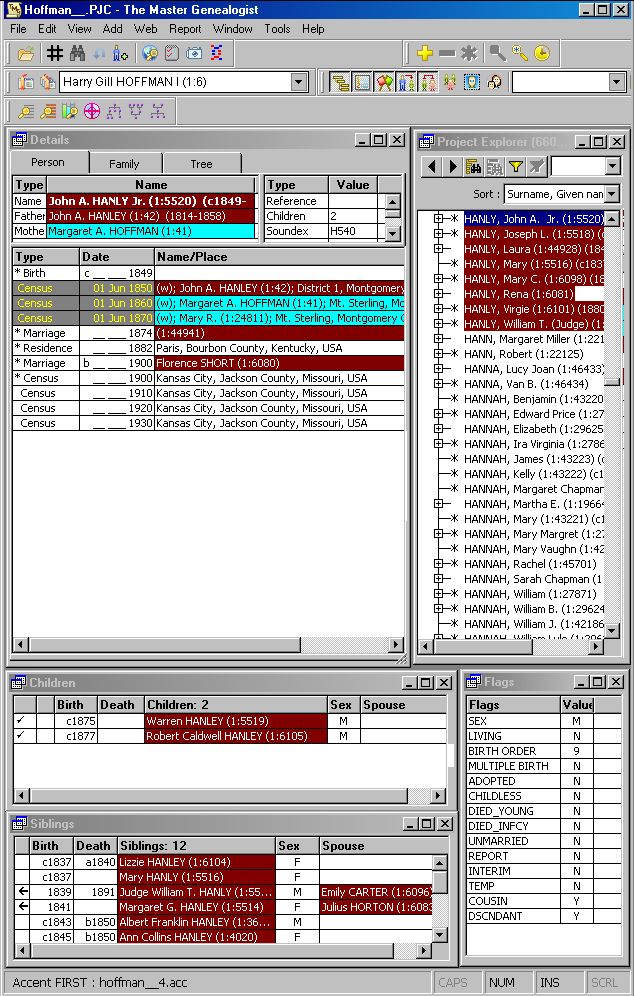
Task: Click the Siblings list scroll down arrow
Action: tap(439, 934)
